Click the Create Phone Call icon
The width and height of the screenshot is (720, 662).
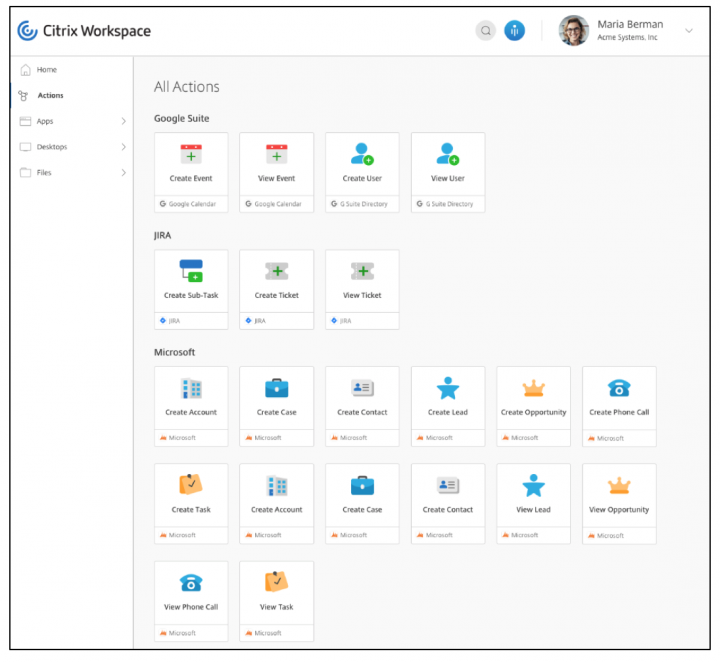tap(619, 388)
